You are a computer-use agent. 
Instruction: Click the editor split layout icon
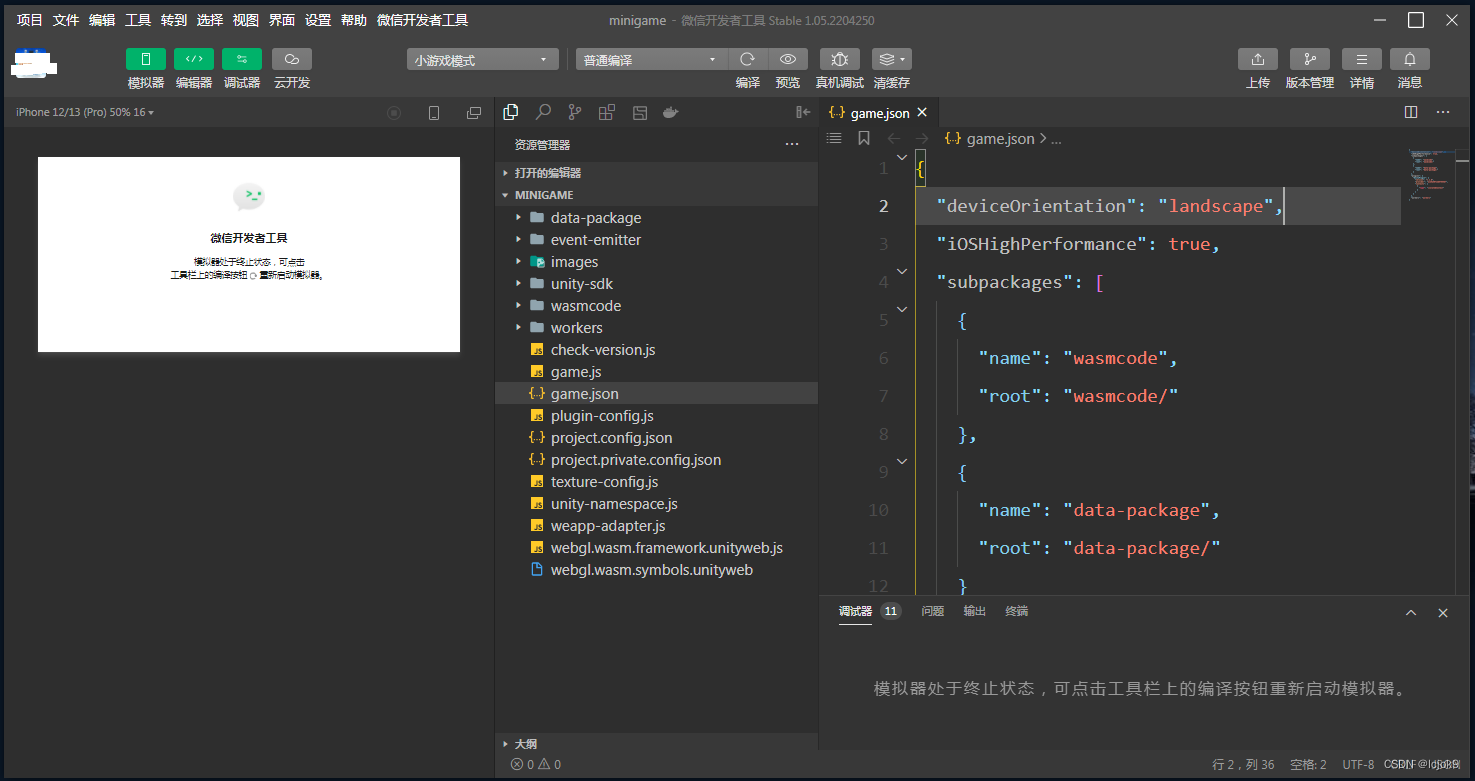1411,112
